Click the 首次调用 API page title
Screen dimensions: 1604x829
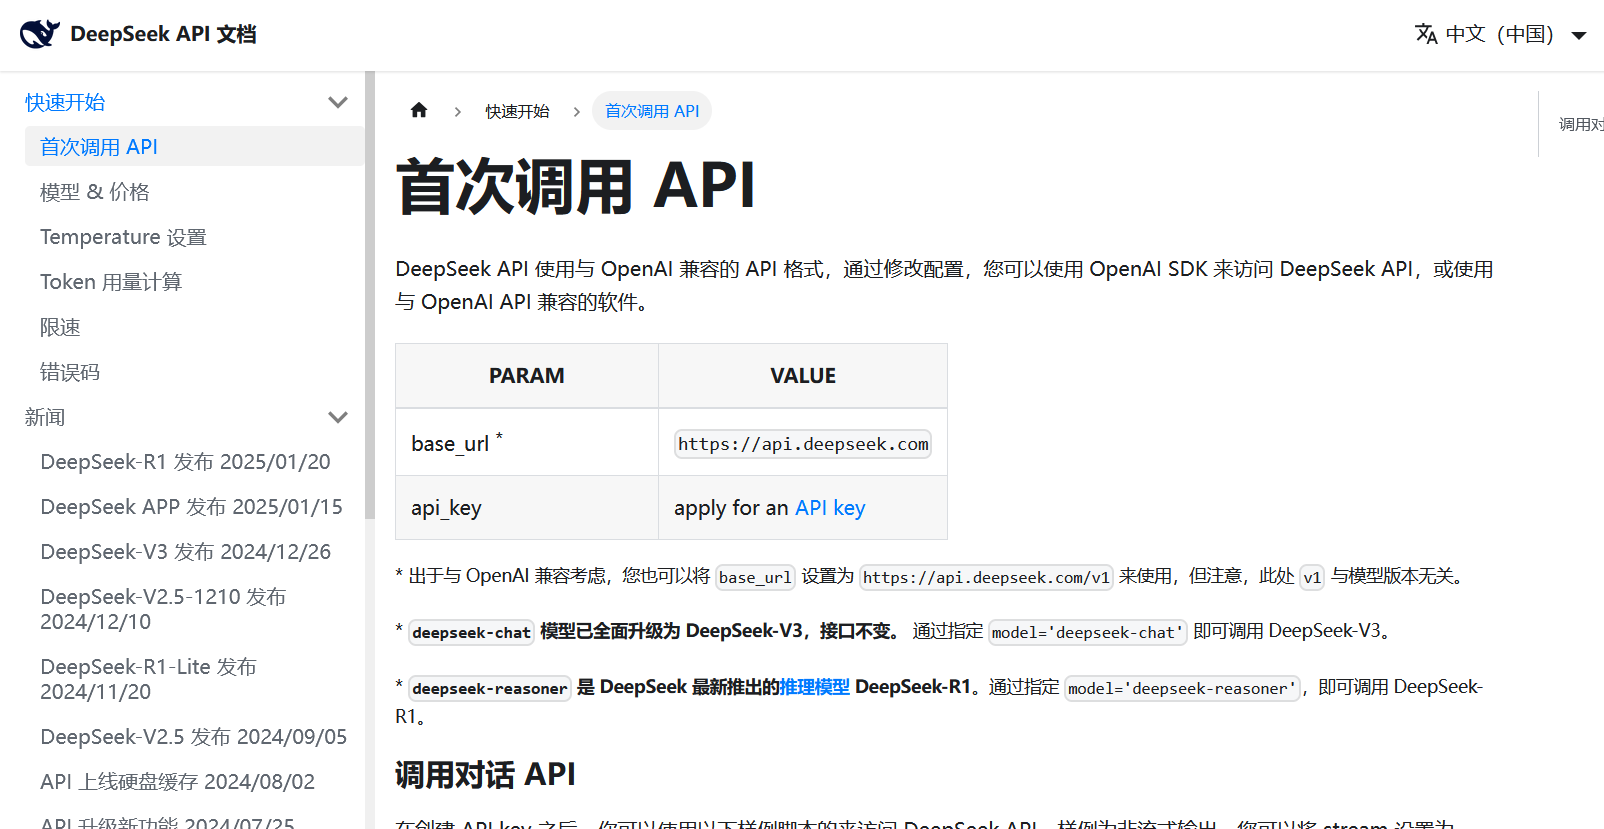pos(575,186)
